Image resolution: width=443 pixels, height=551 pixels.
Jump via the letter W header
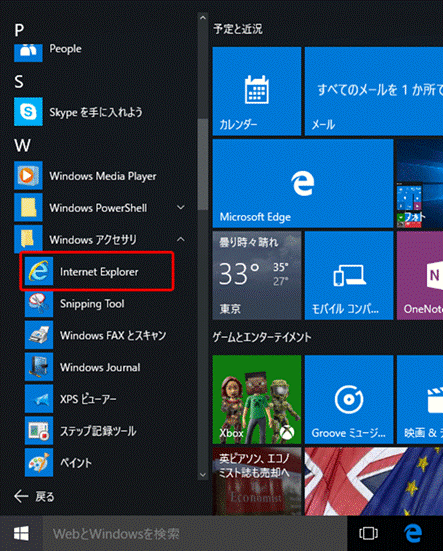[22, 145]
